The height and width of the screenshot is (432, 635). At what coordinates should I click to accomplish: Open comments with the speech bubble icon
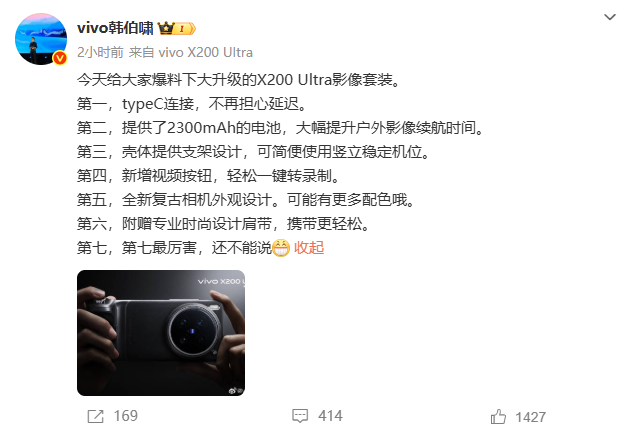300,416
